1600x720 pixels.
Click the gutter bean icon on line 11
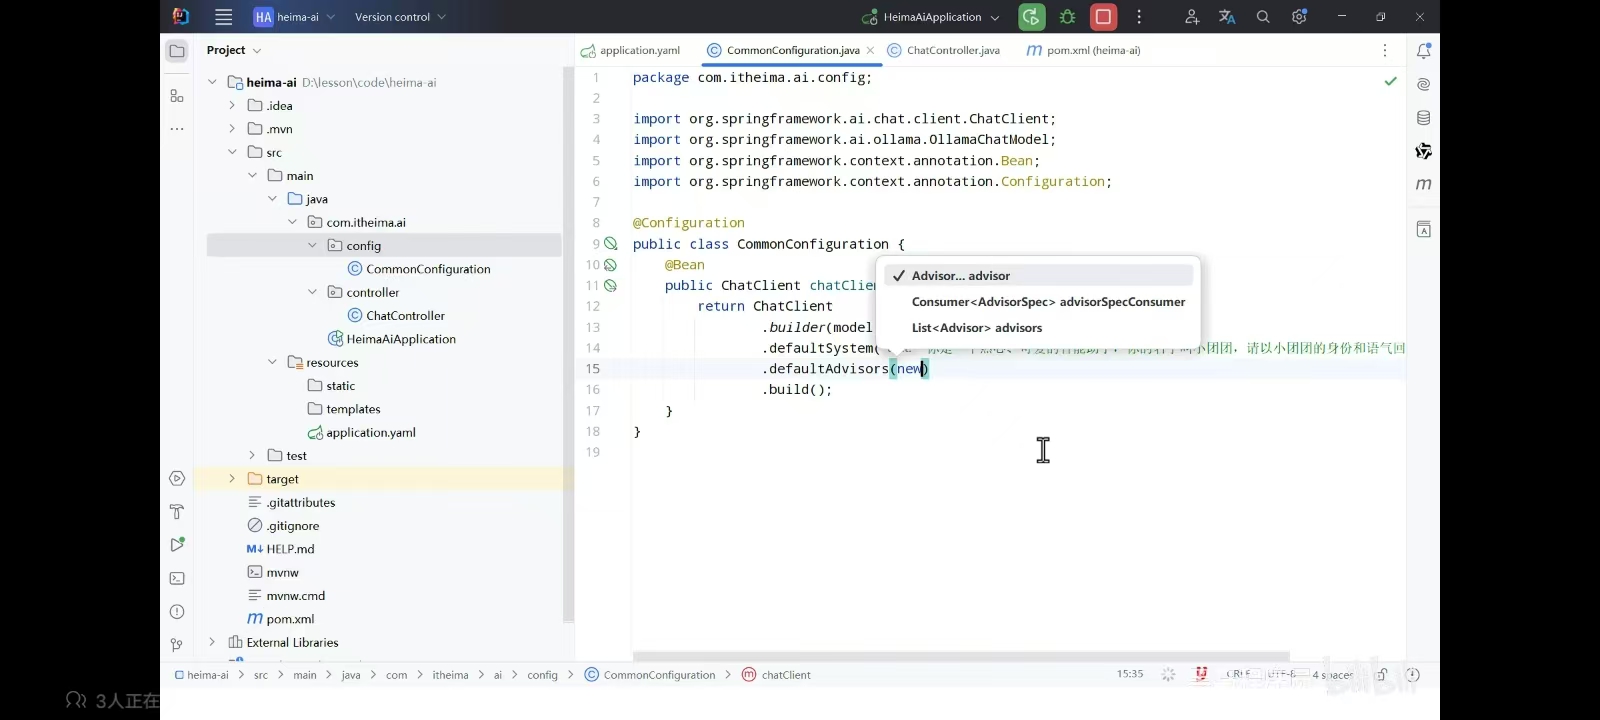pos(610,285)
